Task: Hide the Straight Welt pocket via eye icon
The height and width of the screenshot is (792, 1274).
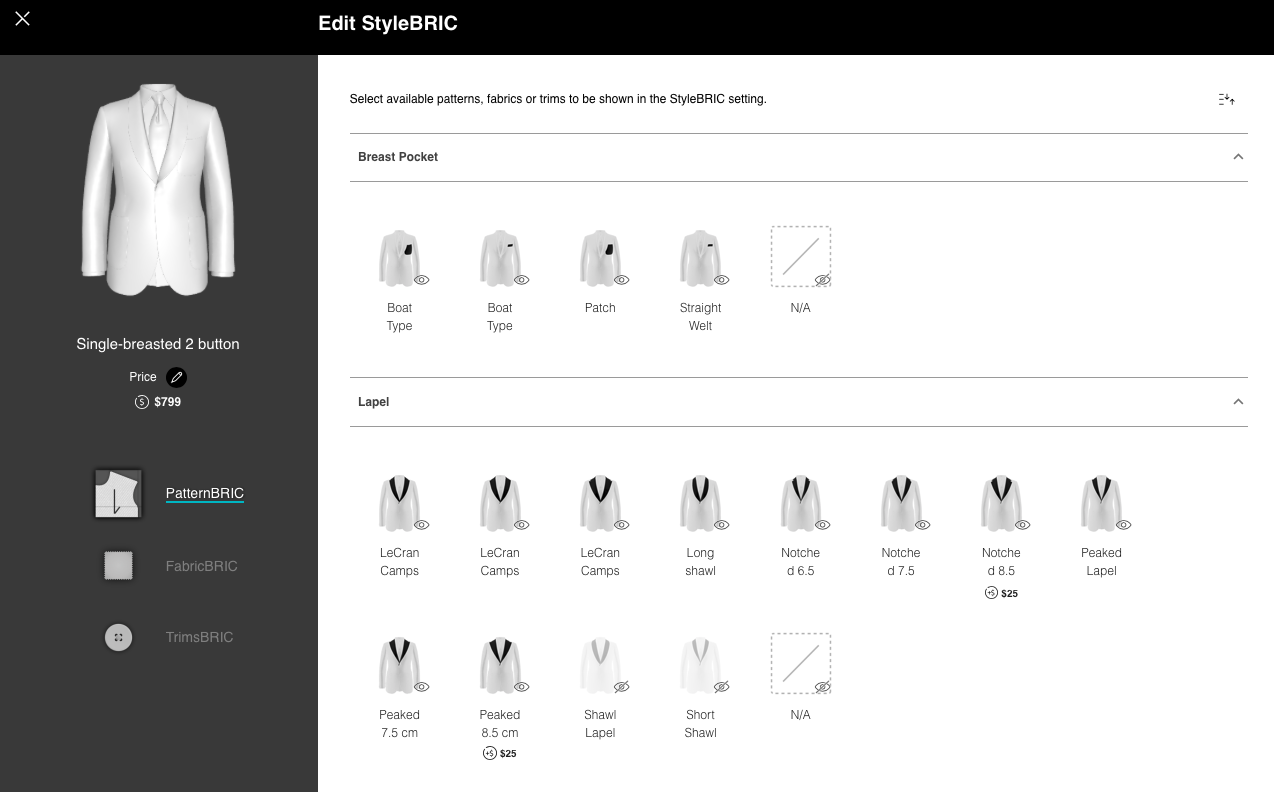Action: tap(722, 280)
